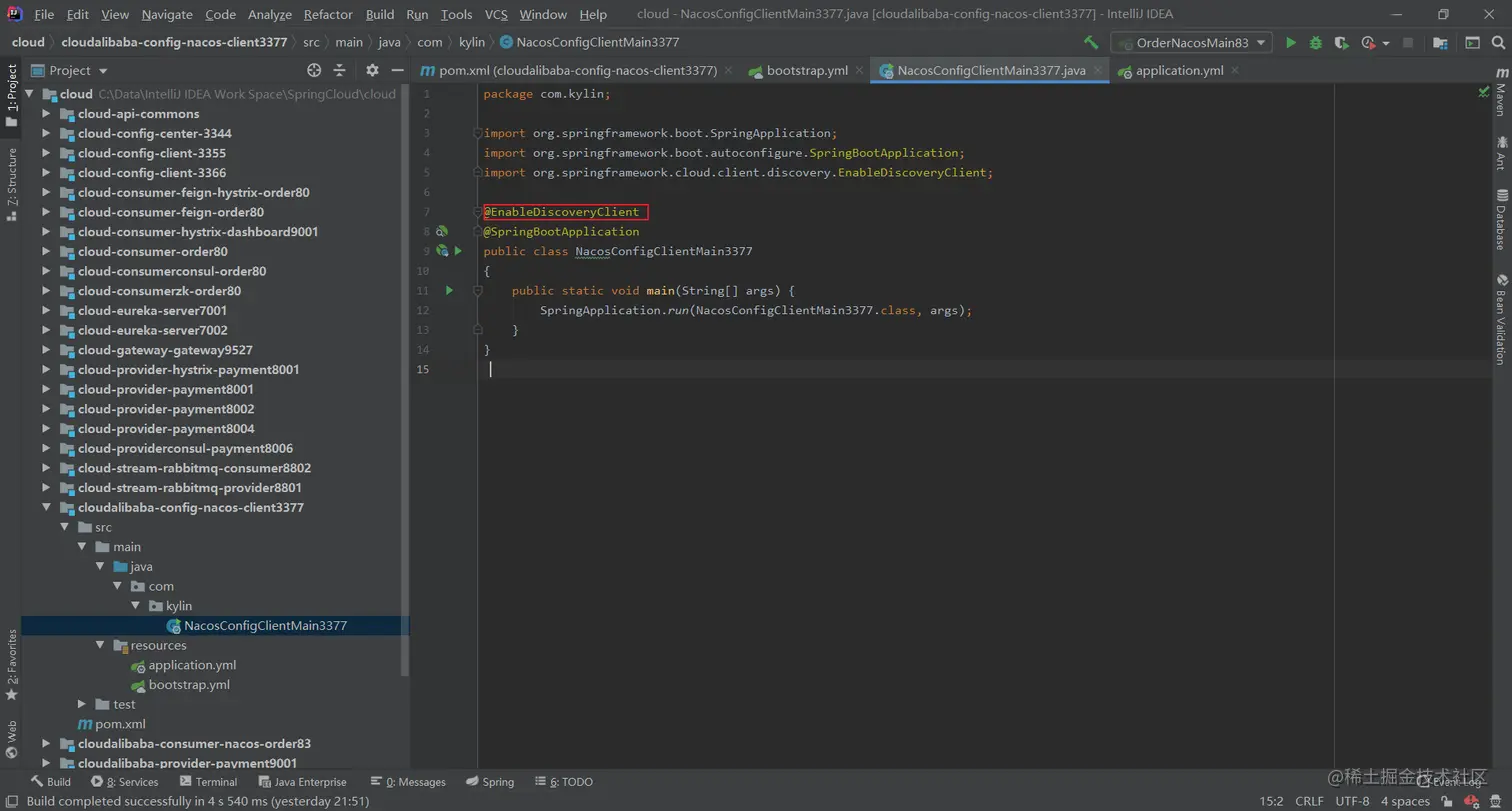Select pom.xml in project tree
The image size is (1512, 811).
point(120,724)
